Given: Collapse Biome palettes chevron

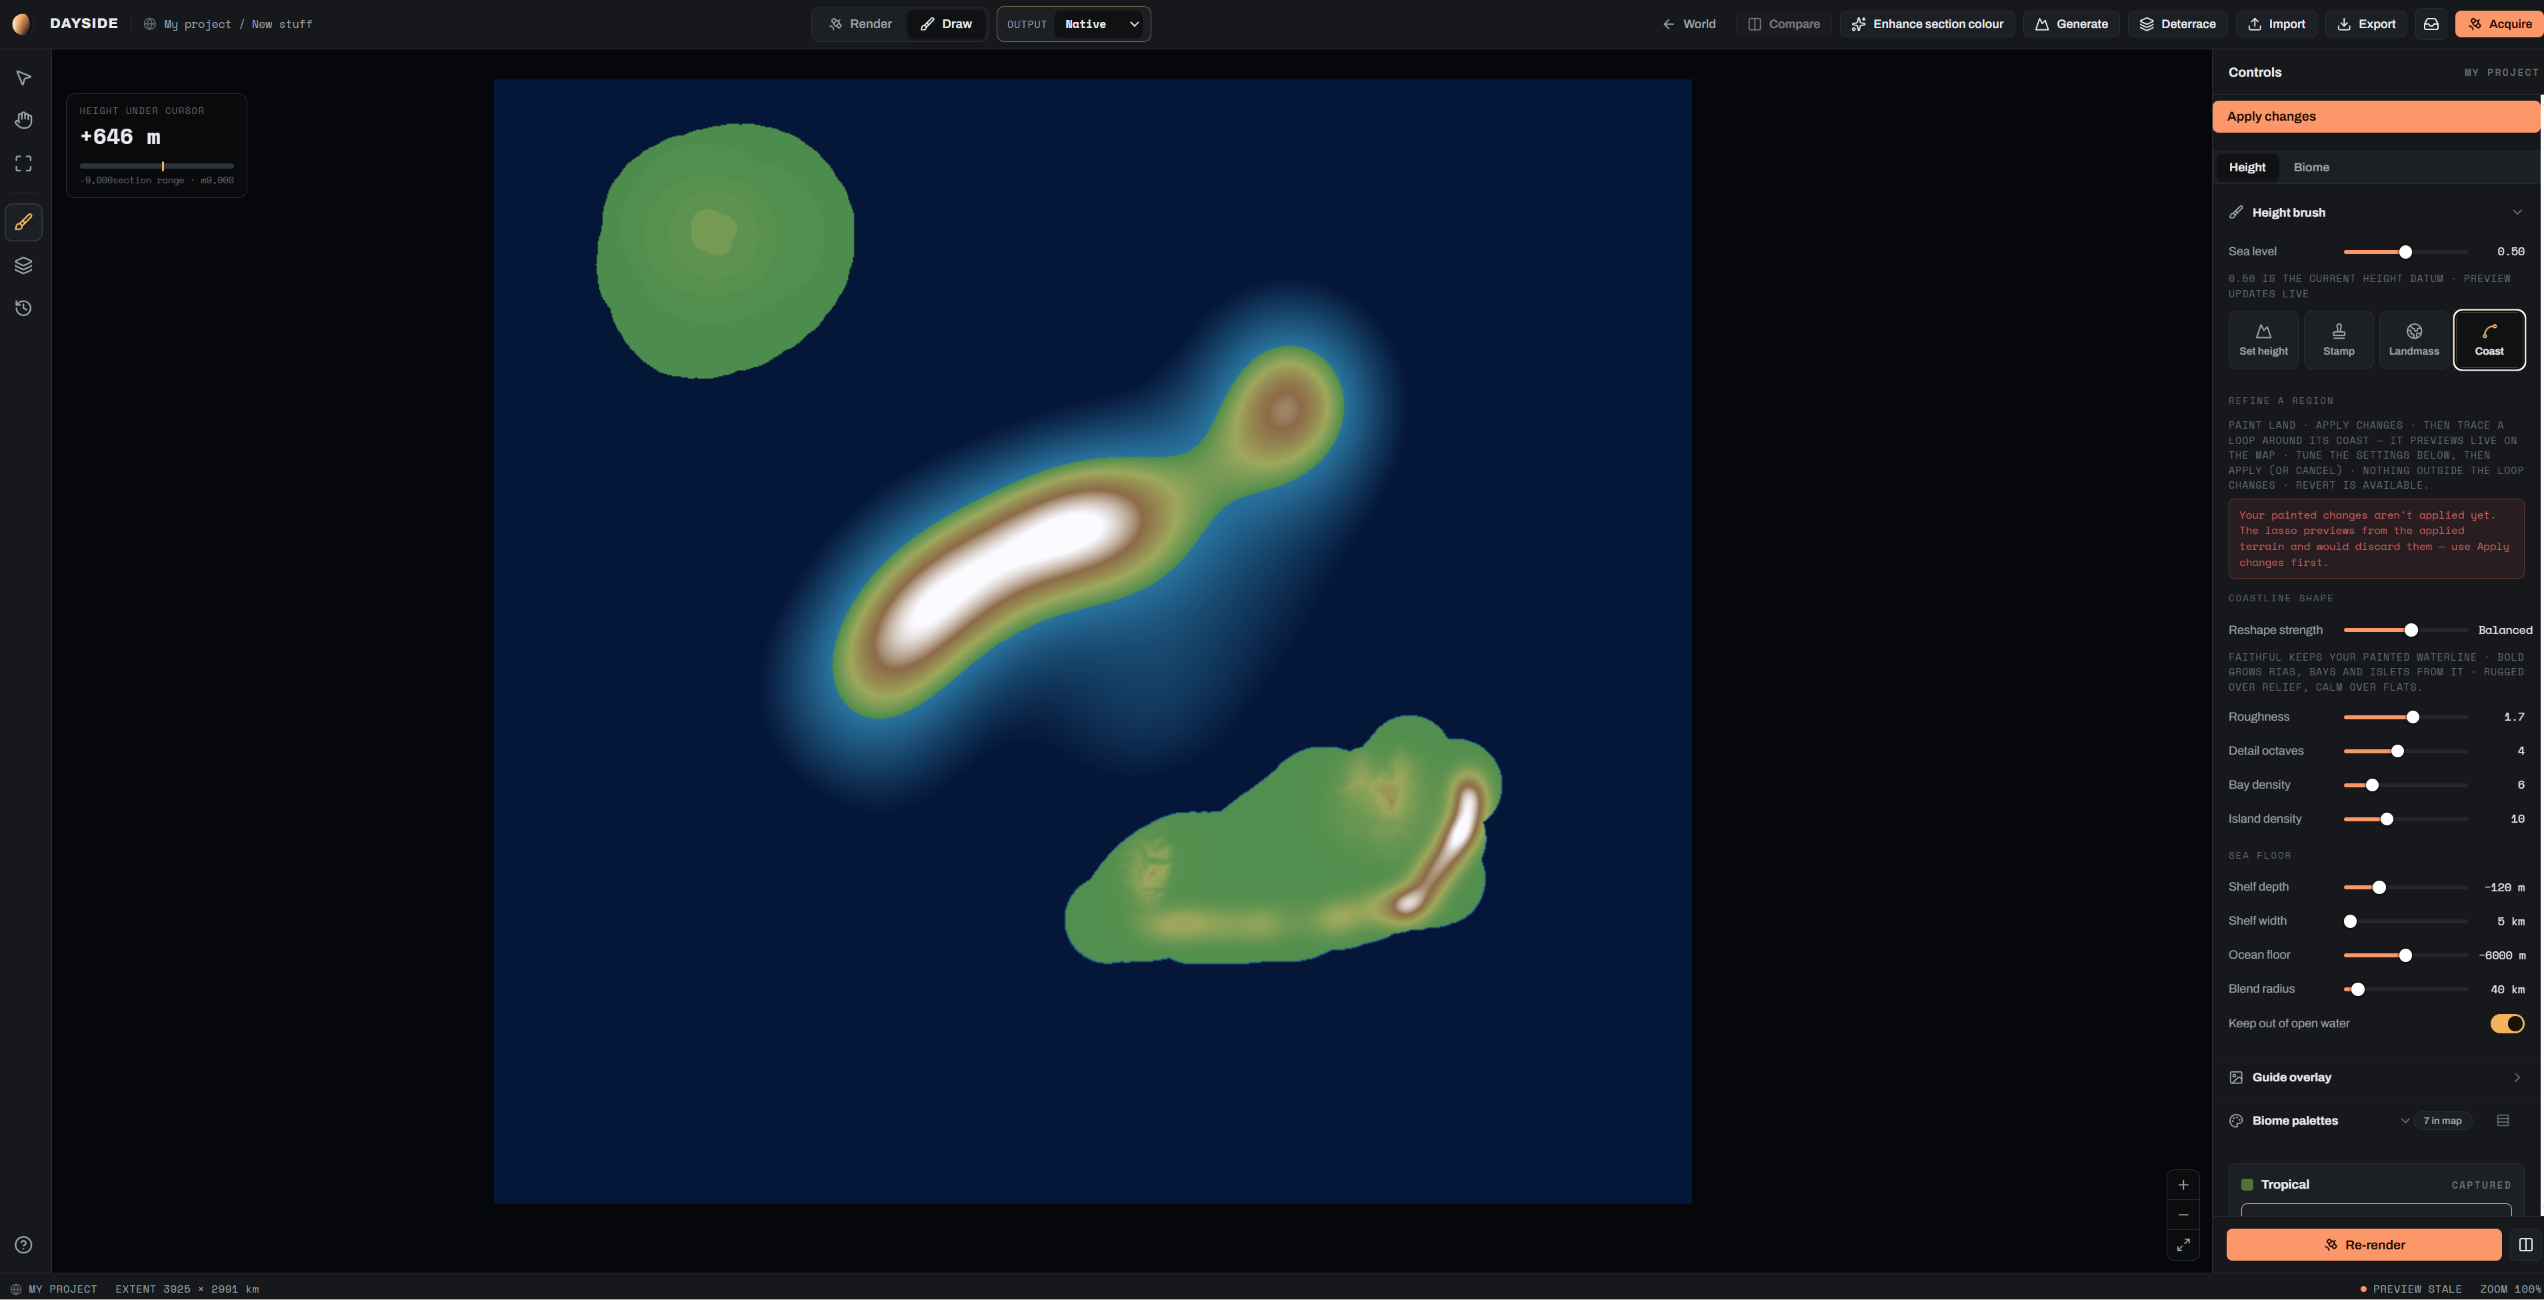Looking at the screenshot, I should click(x=2405, y=1121).
